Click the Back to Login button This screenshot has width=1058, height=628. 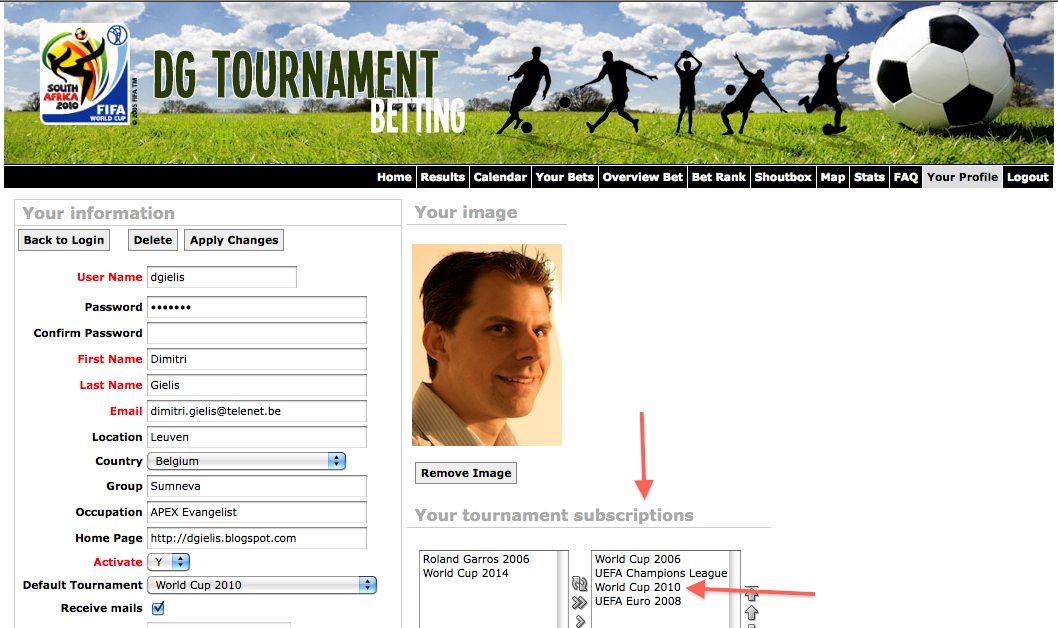pos(64,240)
